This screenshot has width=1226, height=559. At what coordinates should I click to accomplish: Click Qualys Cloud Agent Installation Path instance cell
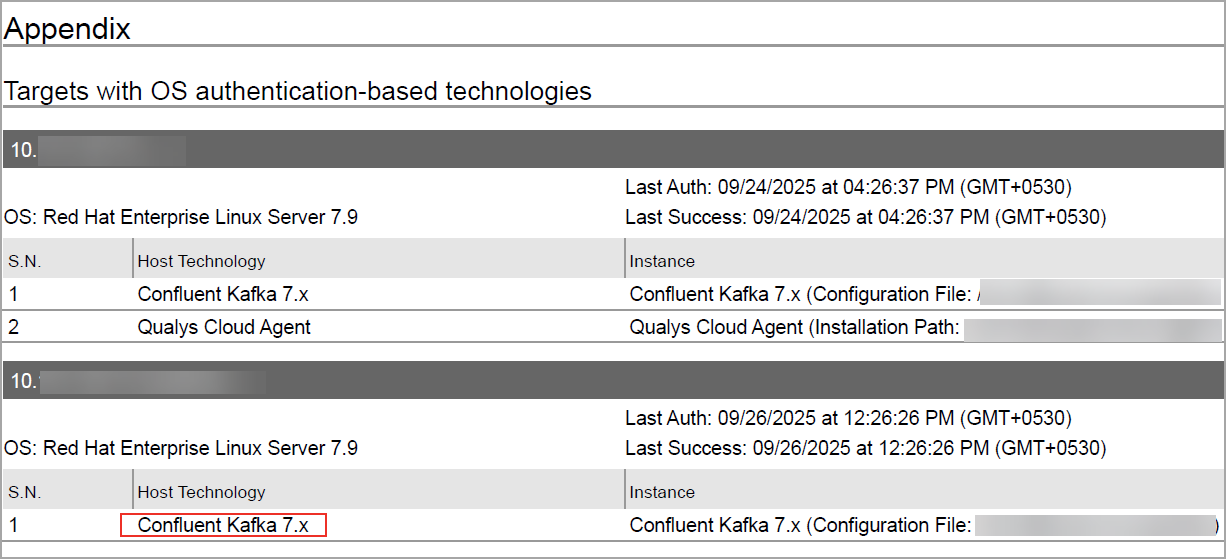coord(795,326)
